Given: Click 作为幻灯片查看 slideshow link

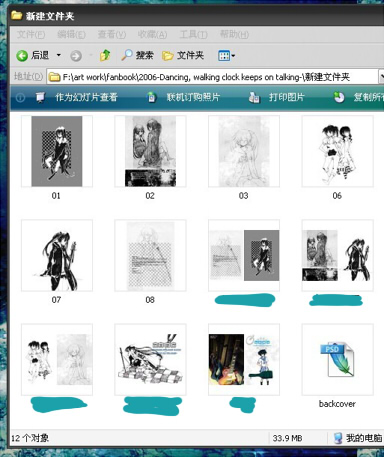Looking at the screenshot, I should 86,97.
